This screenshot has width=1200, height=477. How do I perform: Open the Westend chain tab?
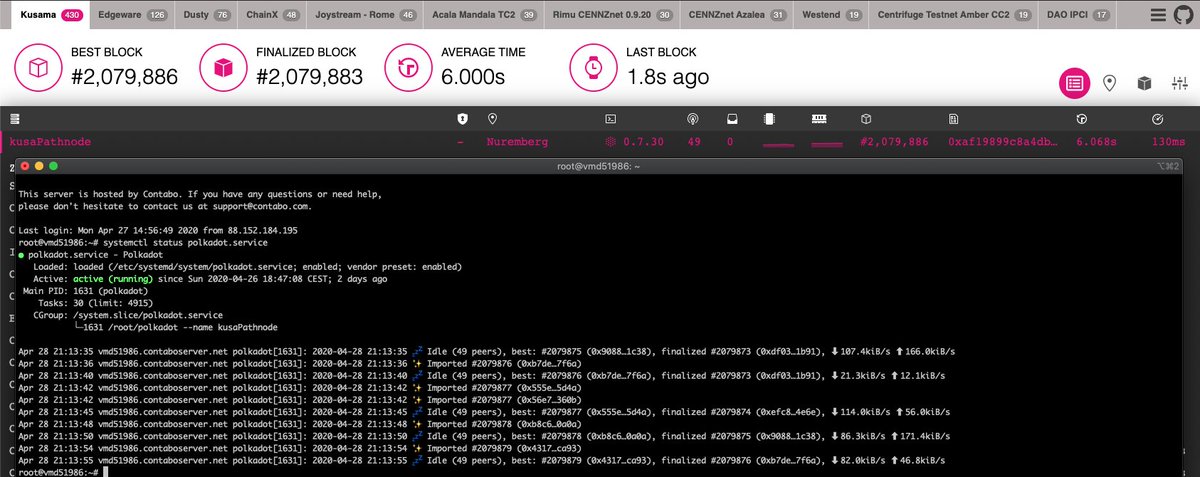830,15
